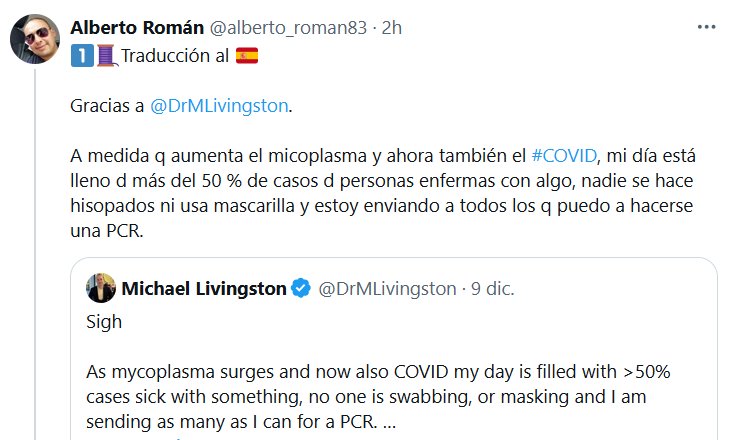734x440 pixels.
Task: Click the Michael Livingston name in quote
Action: click(203, 290)
